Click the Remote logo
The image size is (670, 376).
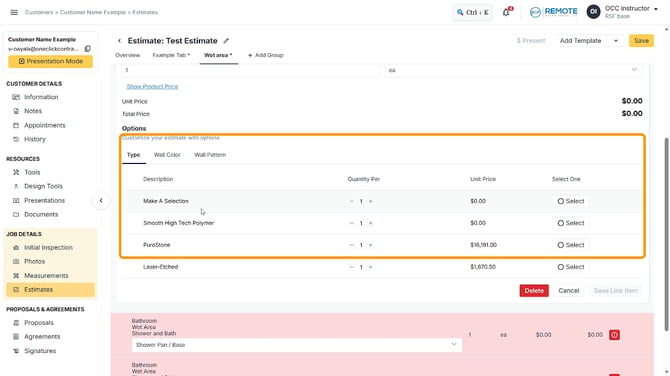pyautogui.click(x=553, y=12)
